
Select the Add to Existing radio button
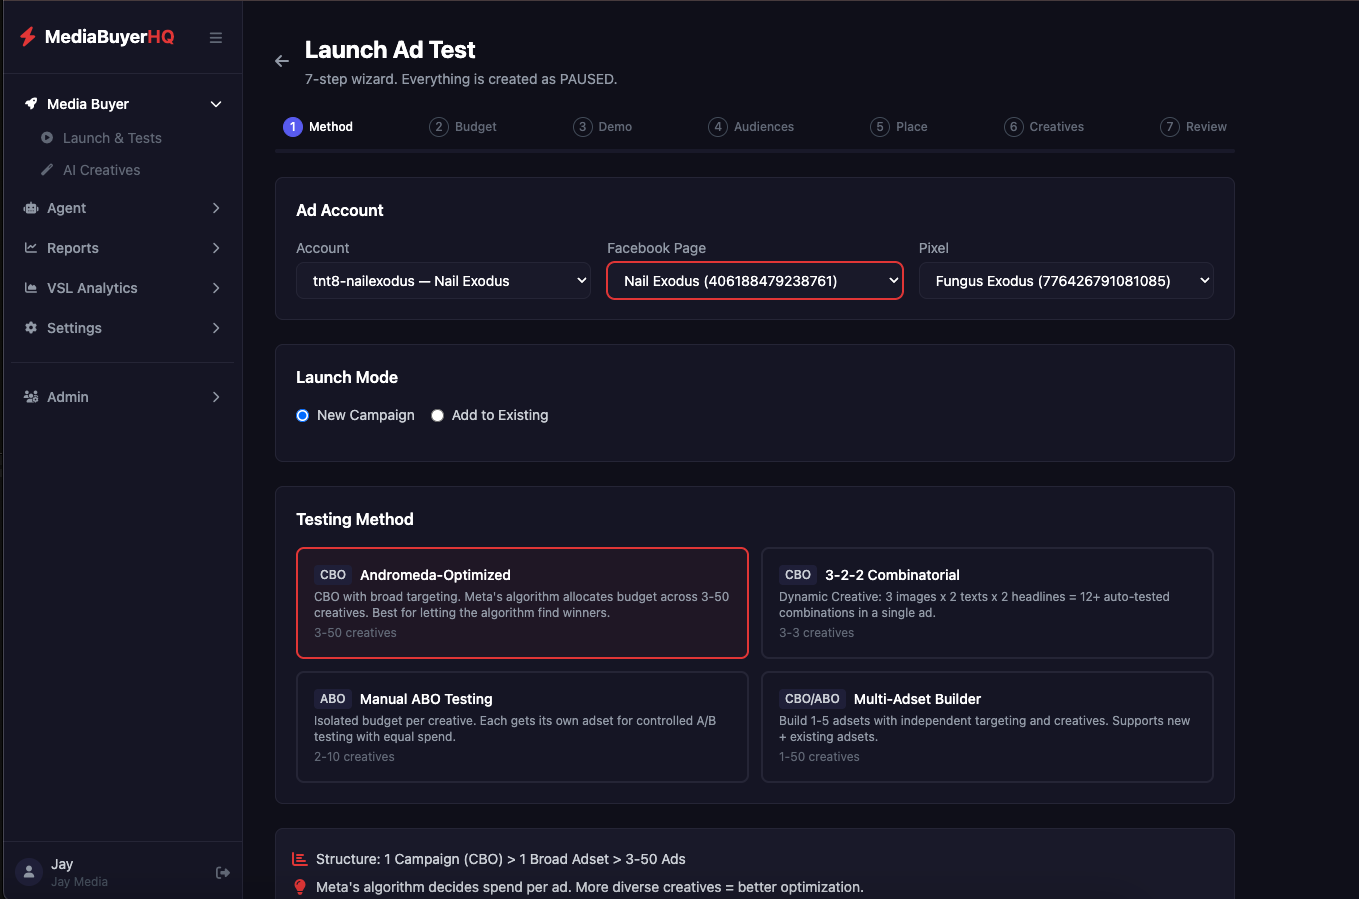437,415
